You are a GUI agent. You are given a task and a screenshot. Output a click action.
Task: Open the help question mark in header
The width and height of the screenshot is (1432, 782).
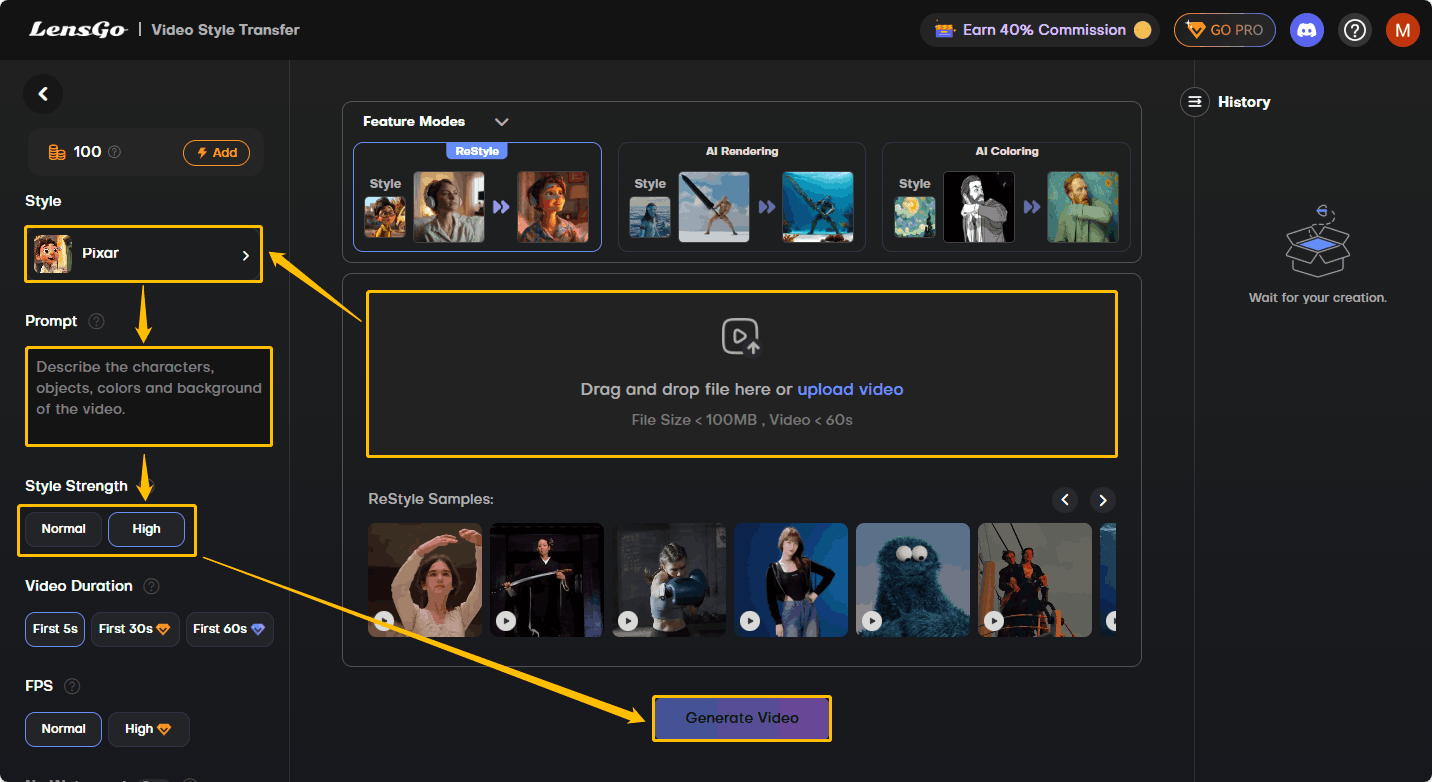tap(1354, 30)
